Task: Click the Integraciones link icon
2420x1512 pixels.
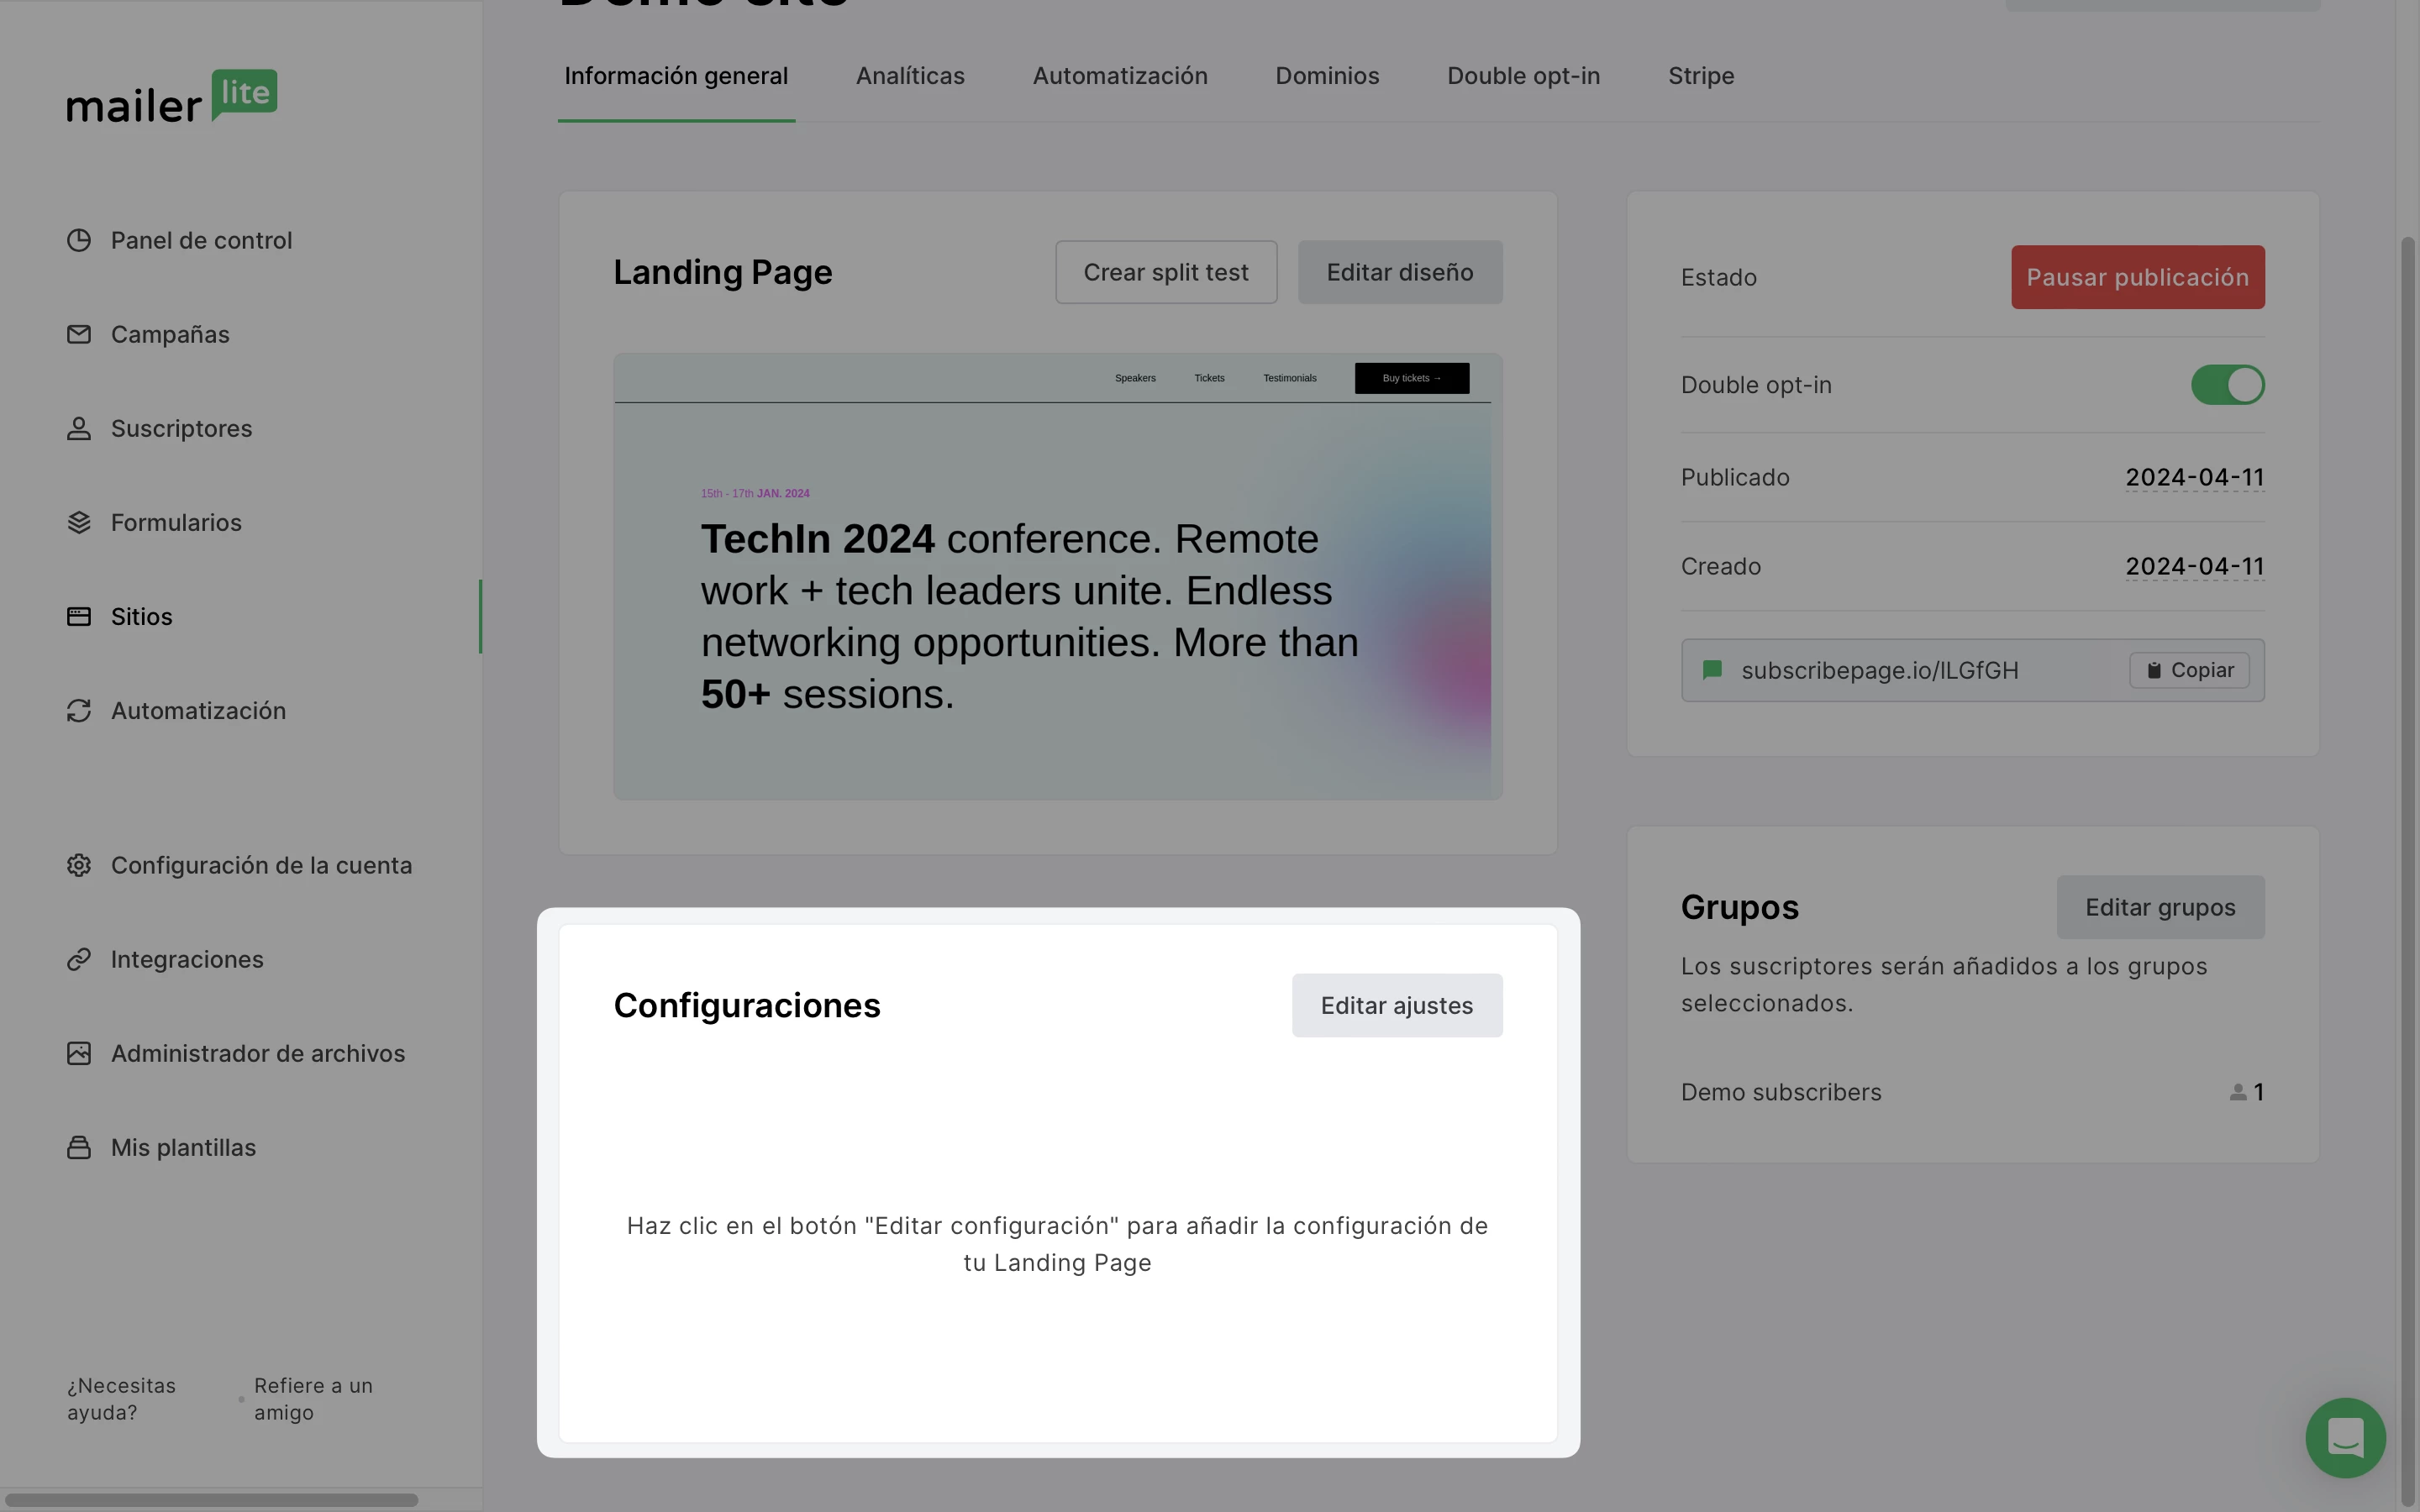Action: tap(79, 960)
